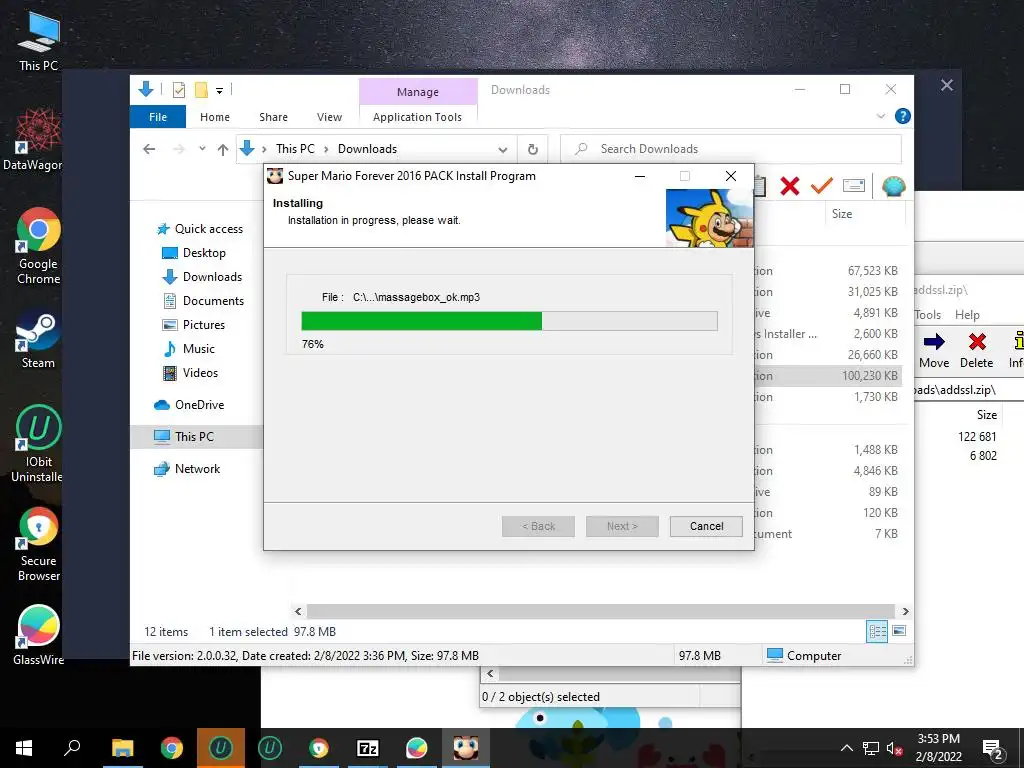
Task: Click properties quick access toolbar icon
Action: pyautogui.click(x=178, y=90)
